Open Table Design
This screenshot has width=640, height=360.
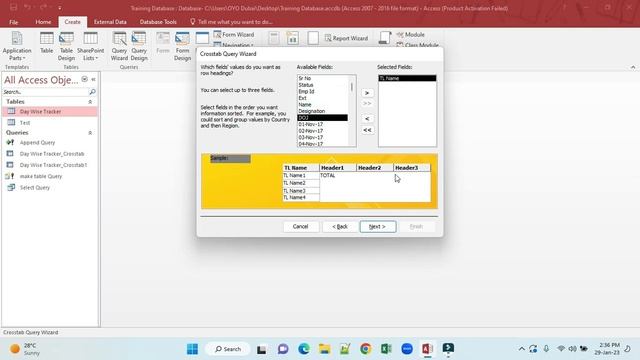click(66, 46)
